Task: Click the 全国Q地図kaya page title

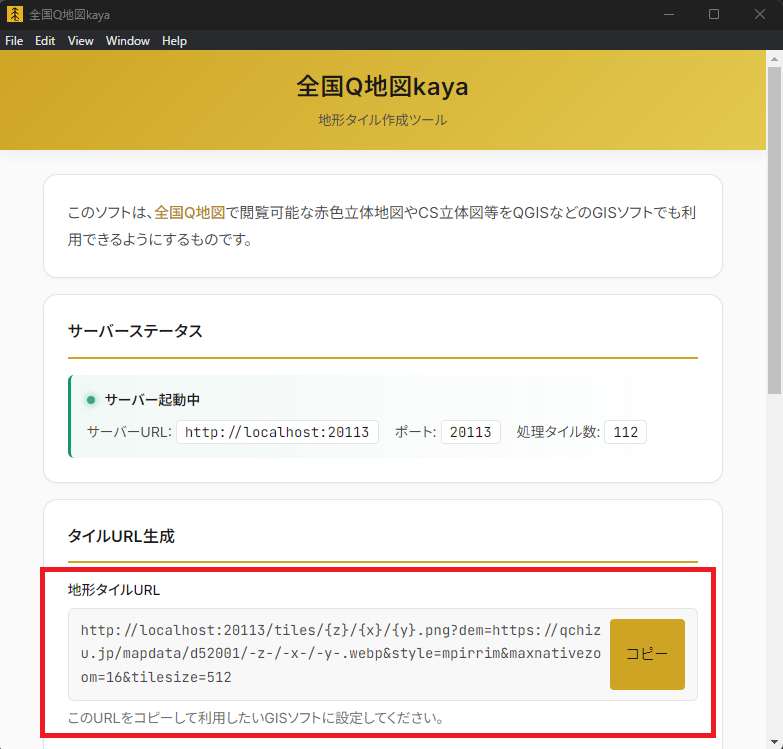Action: [x=383, y=86]
